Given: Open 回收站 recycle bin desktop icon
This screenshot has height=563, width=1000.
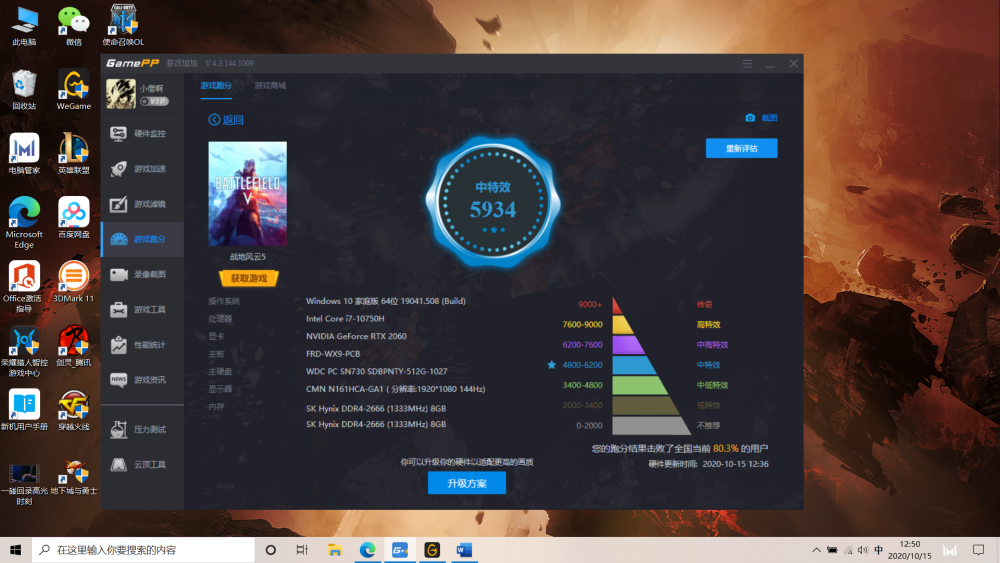Looking at the screenshot, I should coord(24,90).
